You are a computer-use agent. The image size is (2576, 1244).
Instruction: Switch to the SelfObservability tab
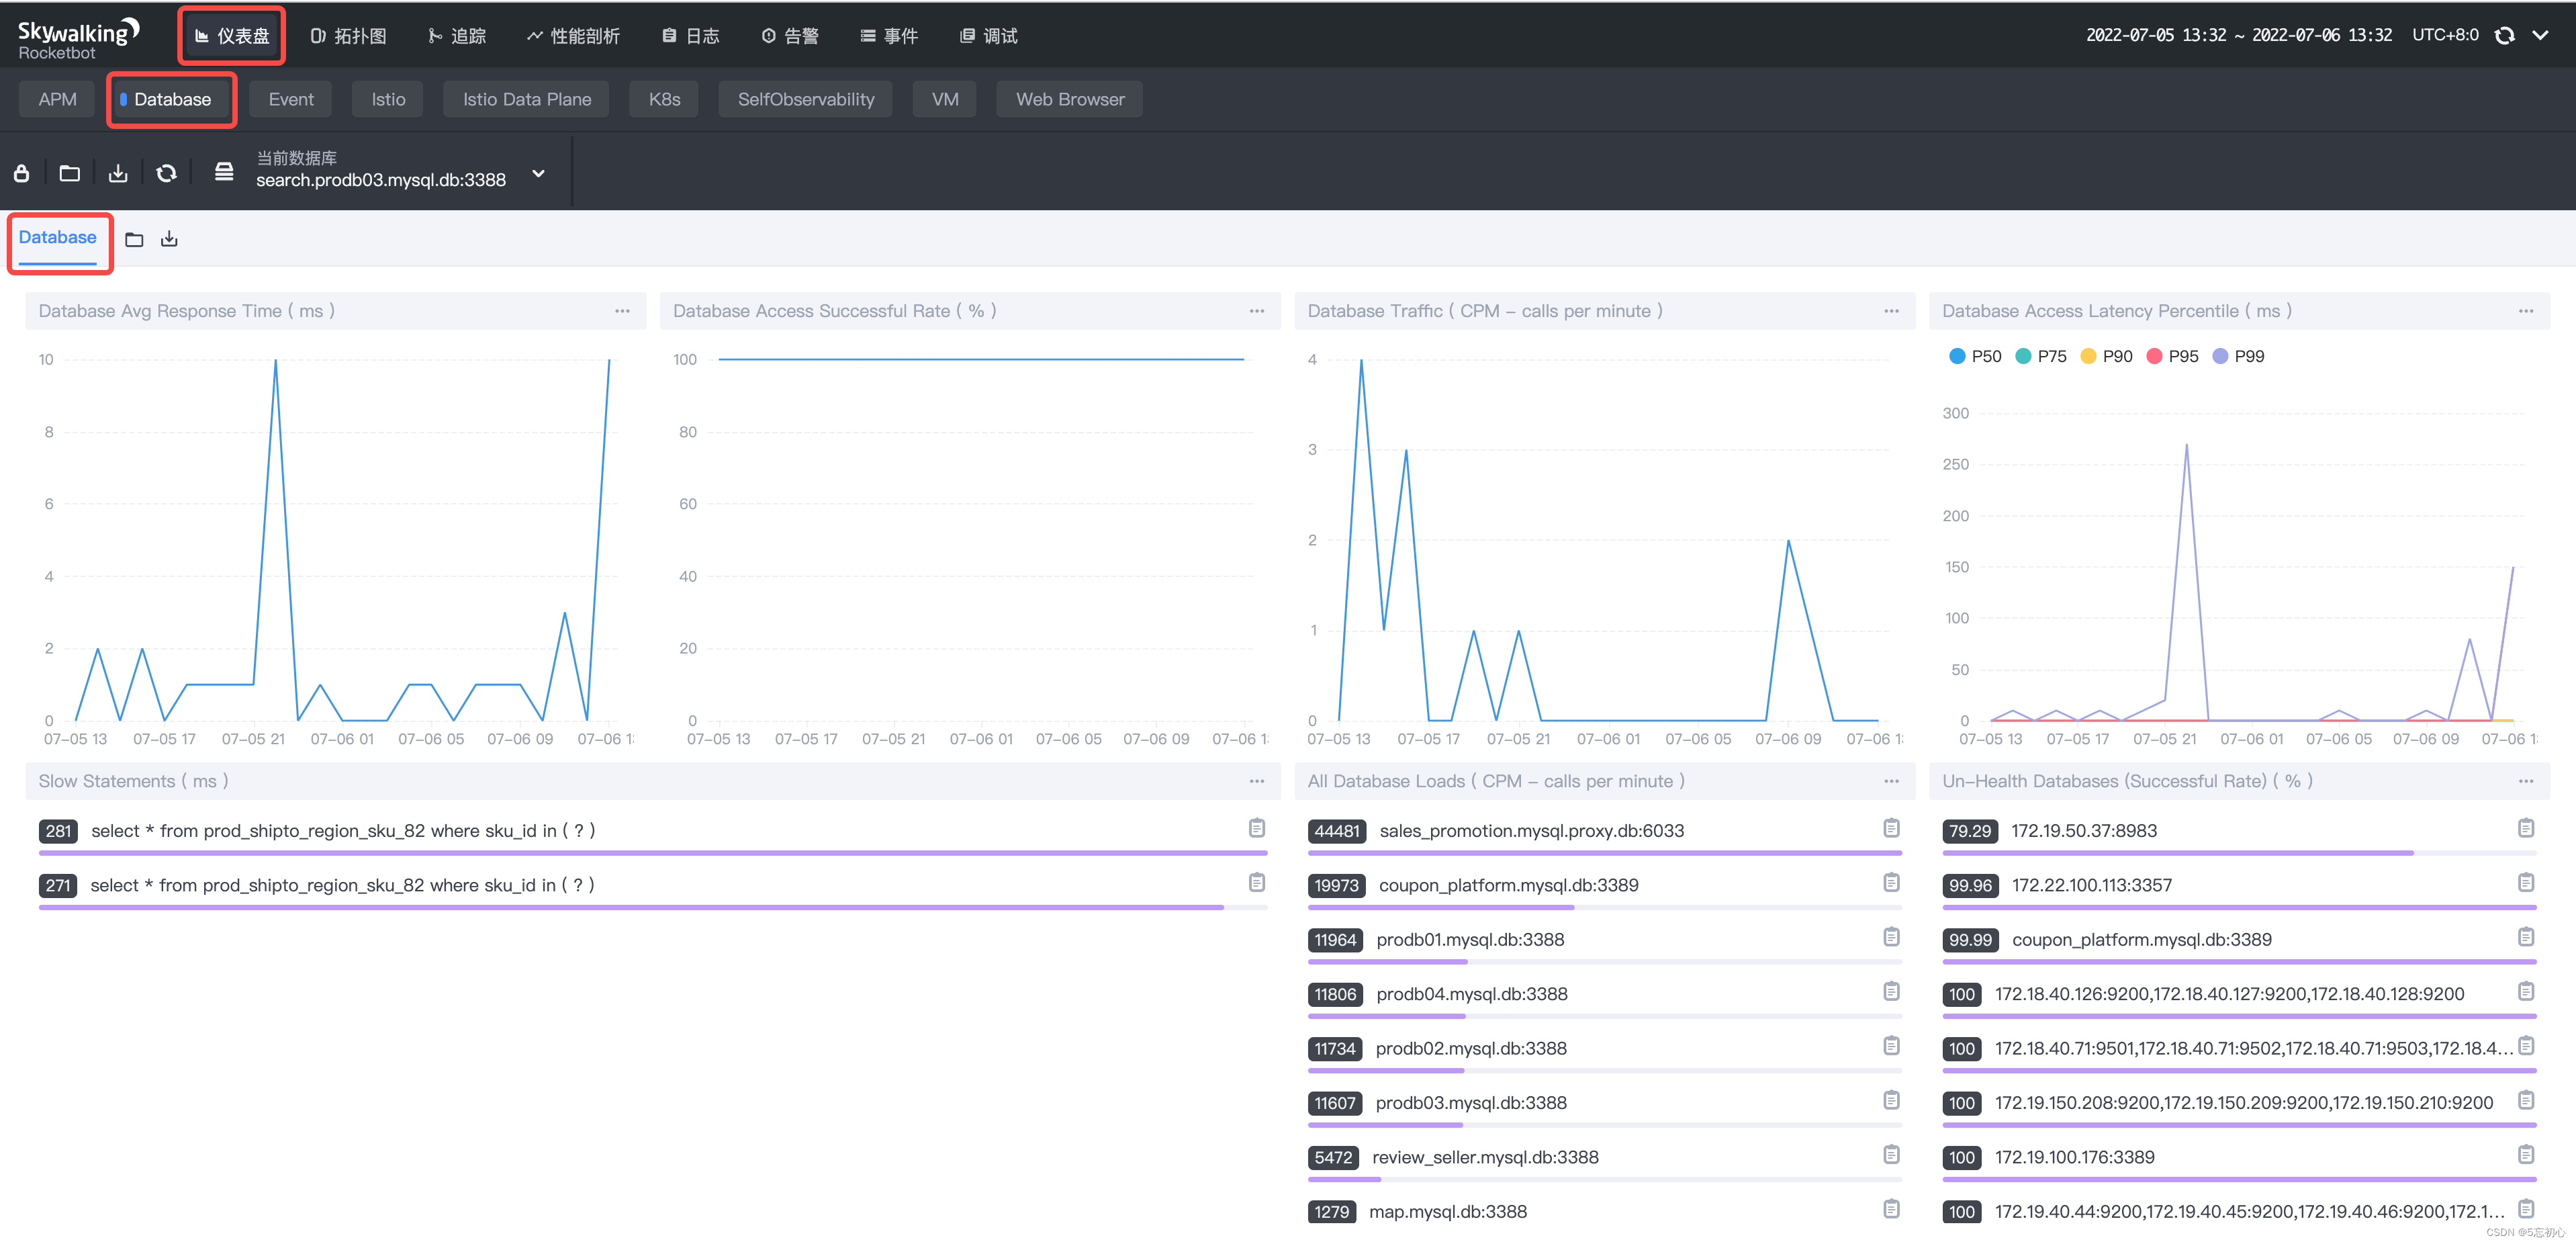805,99
